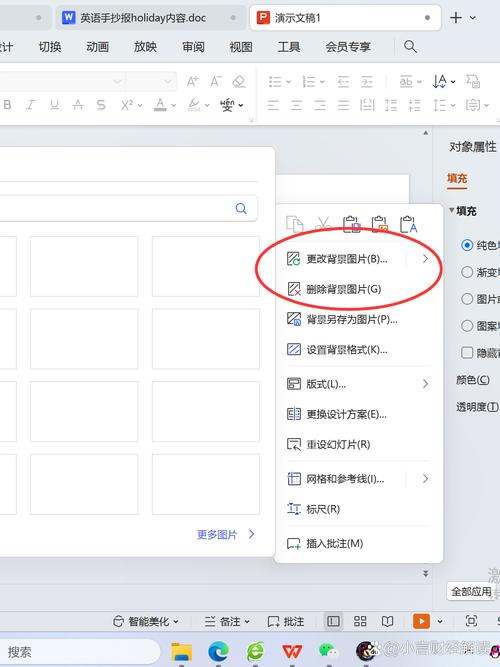Click paste as text-only icon in context menu
The width and height of the screenshot is (500, 667).
coord(408,224)
